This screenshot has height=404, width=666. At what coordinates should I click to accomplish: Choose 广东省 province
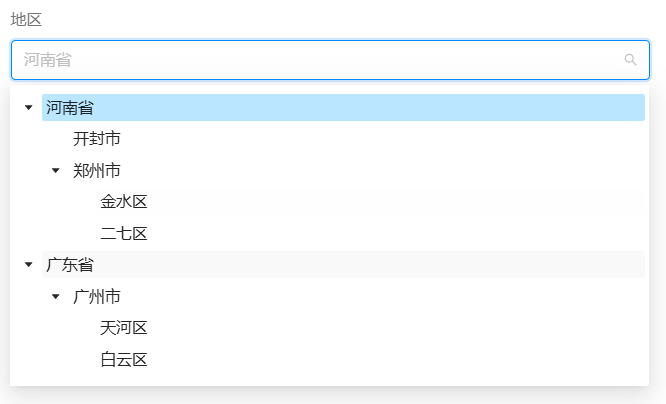pyautogui.click(x=70, y=265)
